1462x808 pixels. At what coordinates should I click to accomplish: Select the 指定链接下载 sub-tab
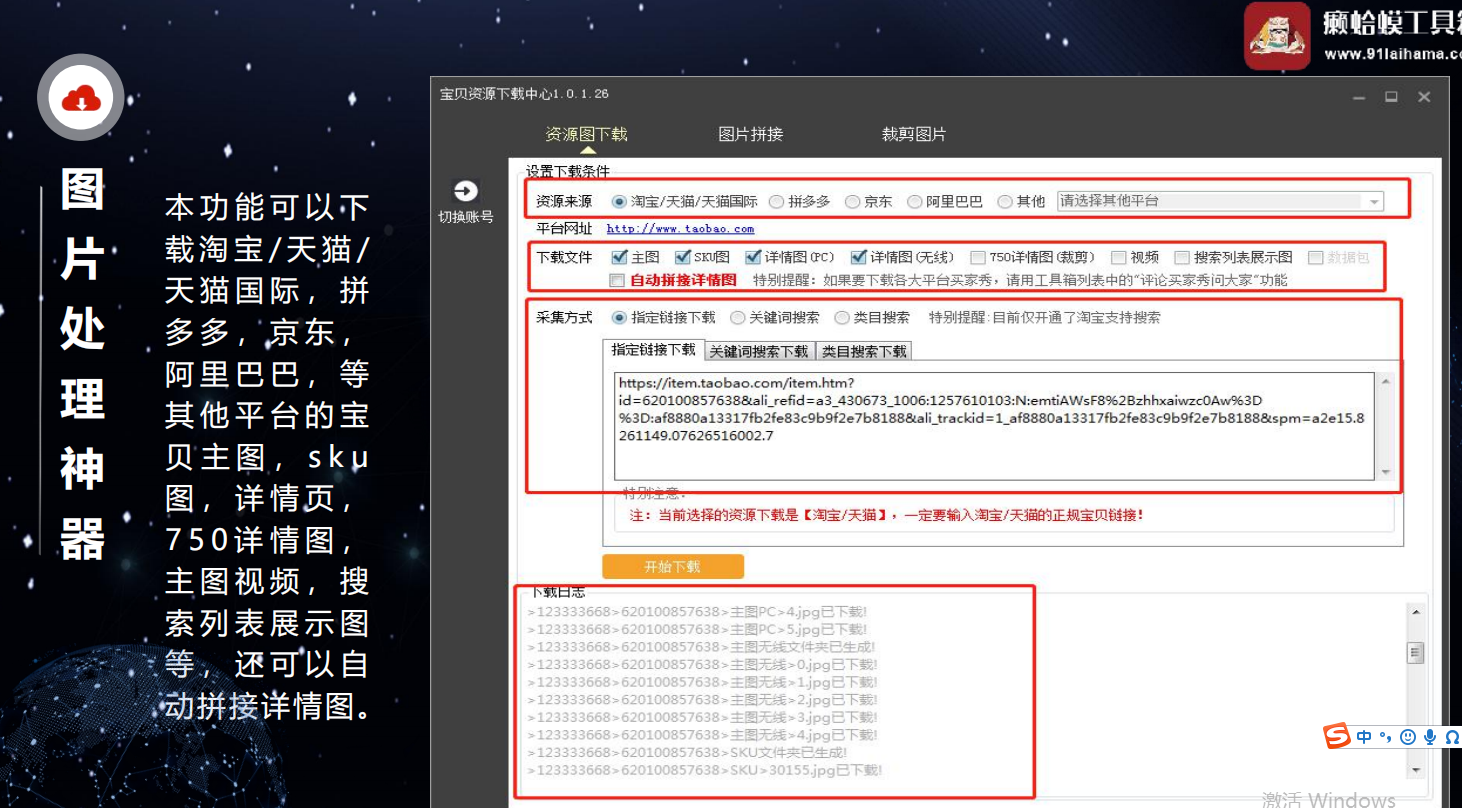(653, 350)
